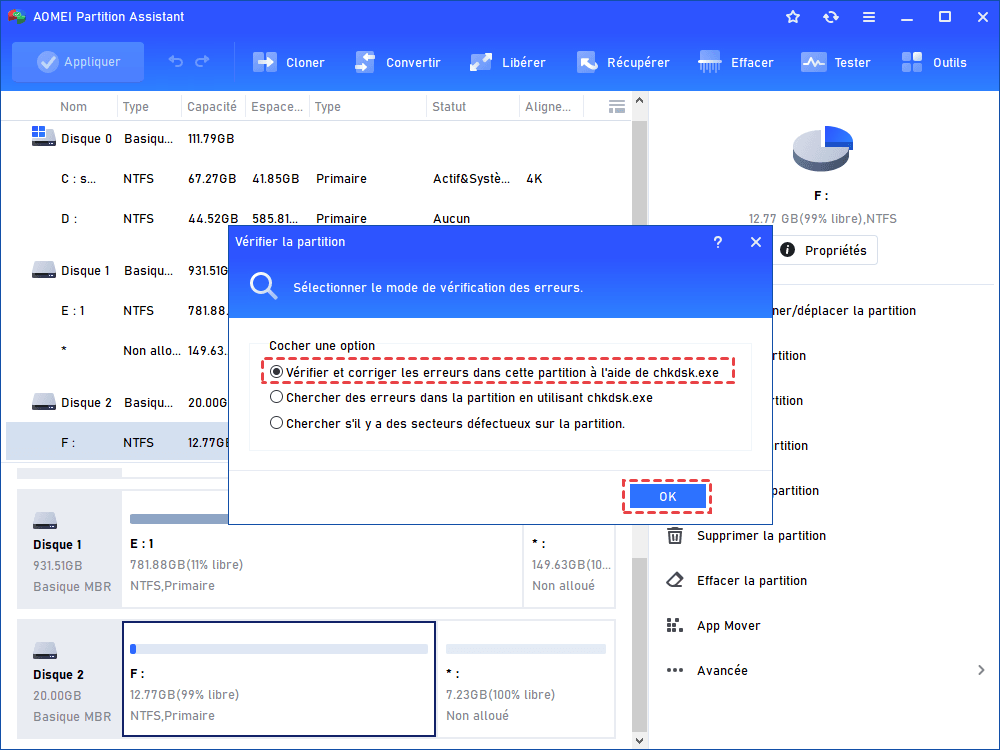Click the Effacer wipe icon

tap(711, 62)
